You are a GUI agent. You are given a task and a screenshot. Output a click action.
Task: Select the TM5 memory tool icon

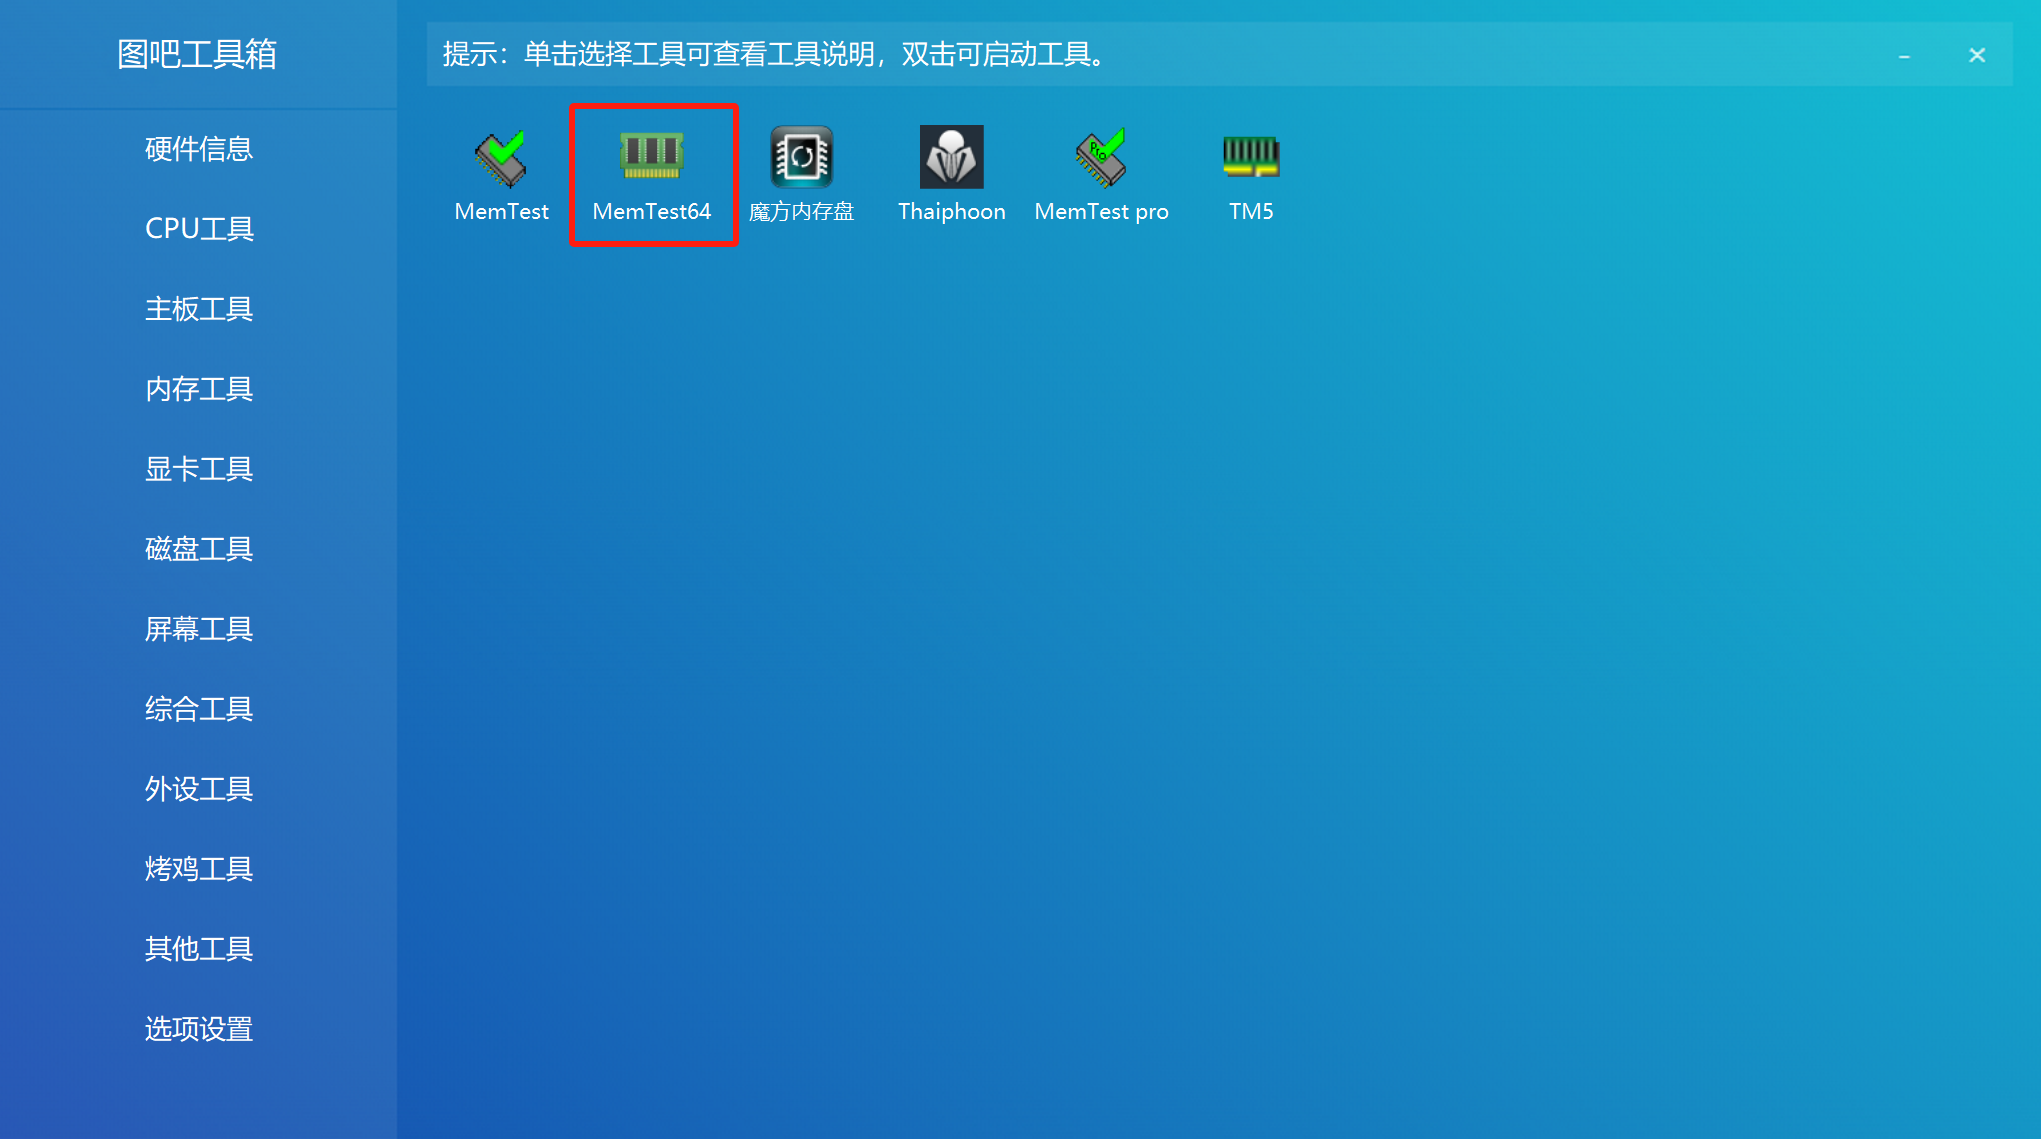1251,158
